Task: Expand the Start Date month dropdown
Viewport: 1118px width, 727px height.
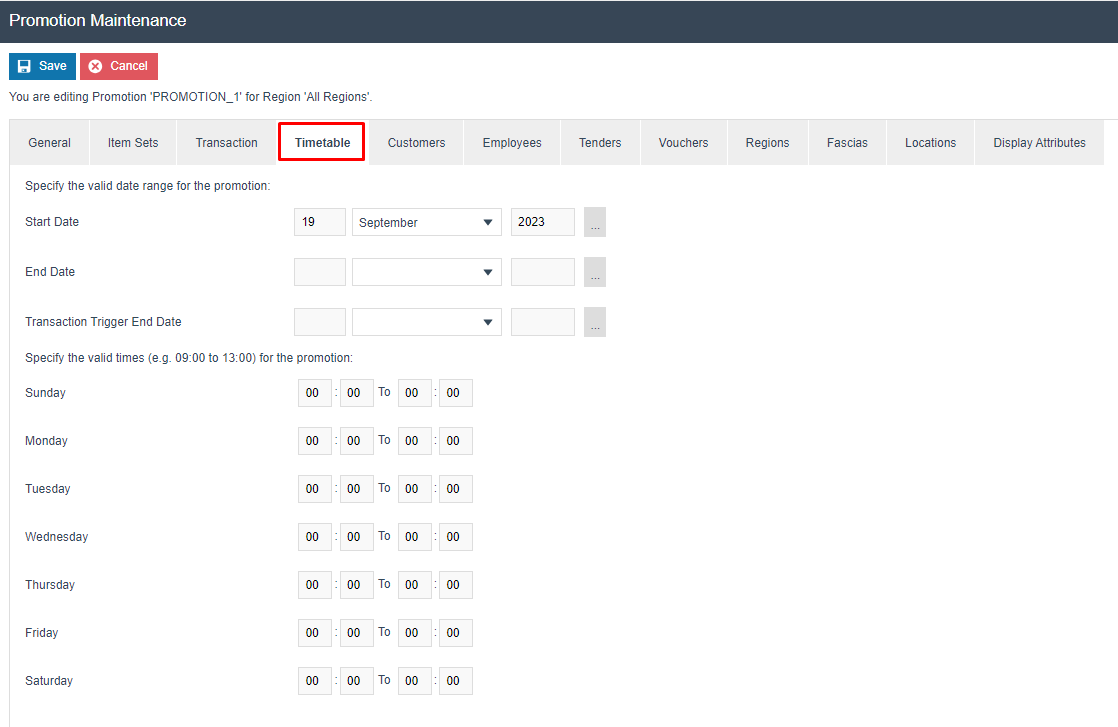Action: (x=427, y=222)
